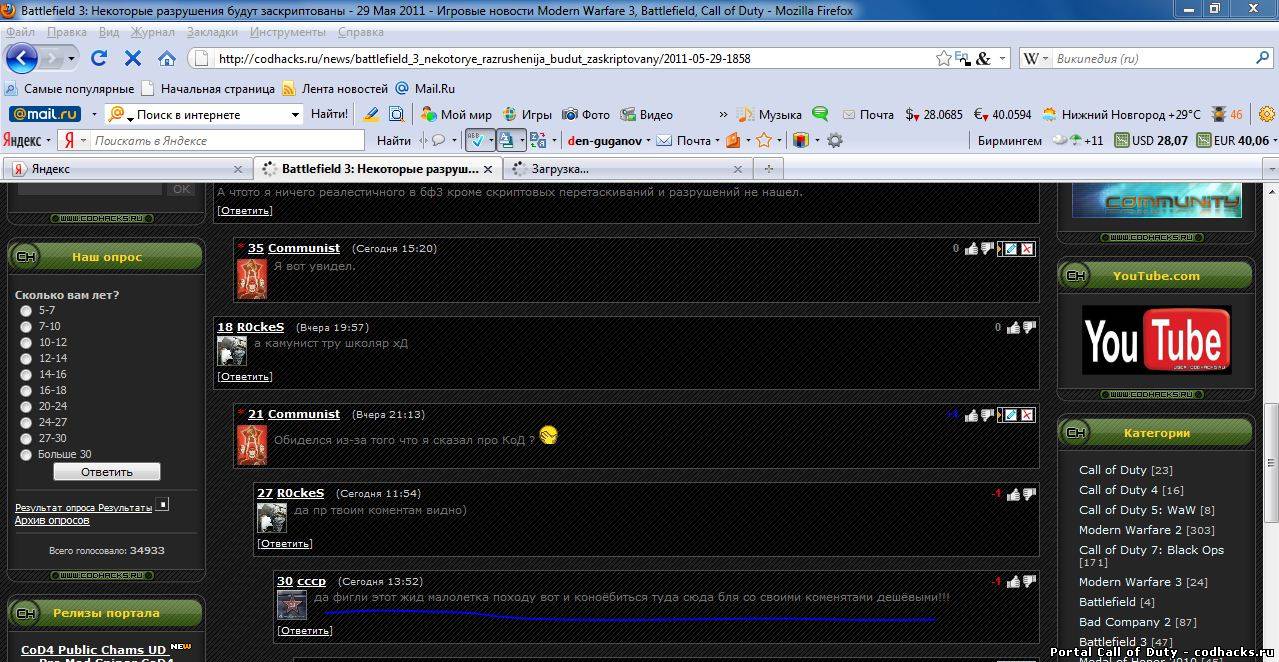Select age option 10-12 in poll
The image size is (1279, 662).
(26, 343)
